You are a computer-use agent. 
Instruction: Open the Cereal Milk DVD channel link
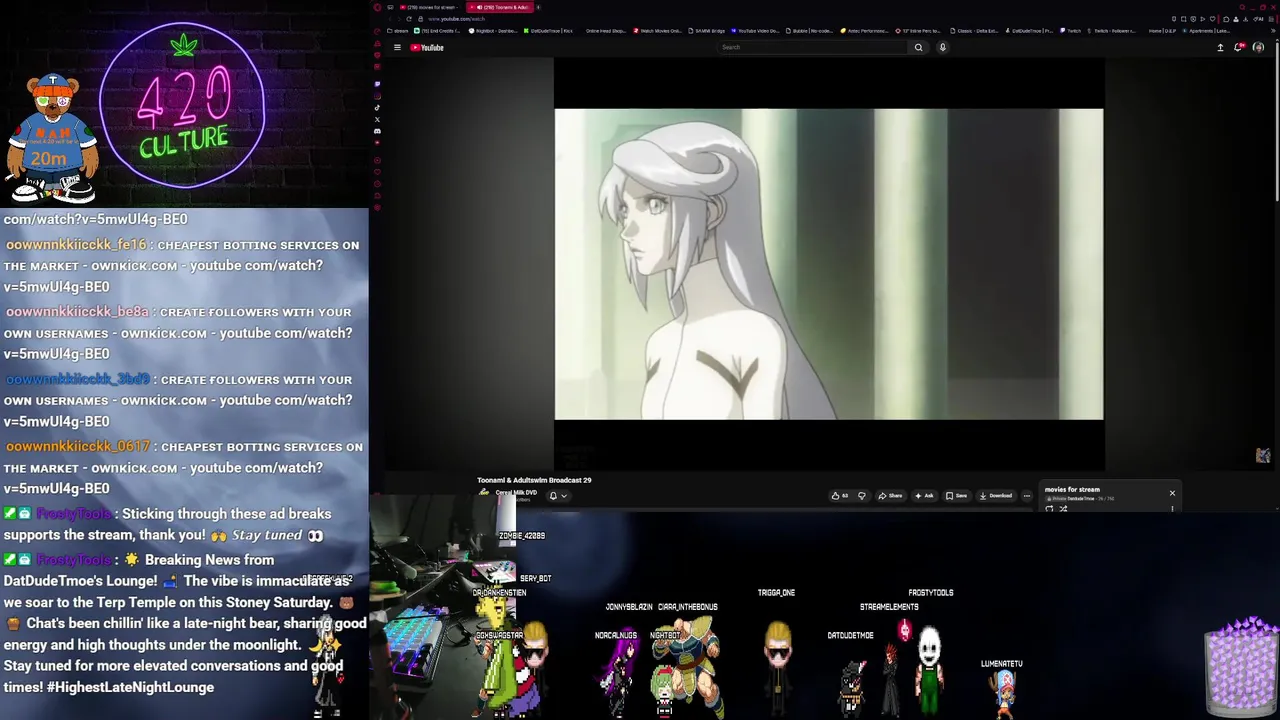click(x=516, y=492)
